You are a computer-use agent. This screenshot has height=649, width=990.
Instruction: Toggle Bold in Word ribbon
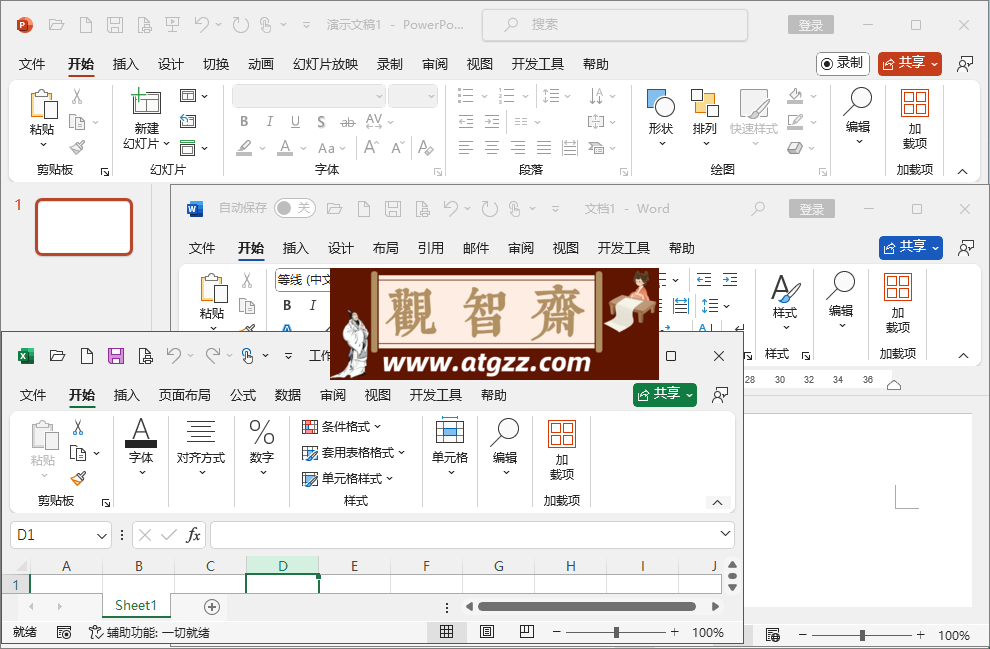tap(287, 306)
